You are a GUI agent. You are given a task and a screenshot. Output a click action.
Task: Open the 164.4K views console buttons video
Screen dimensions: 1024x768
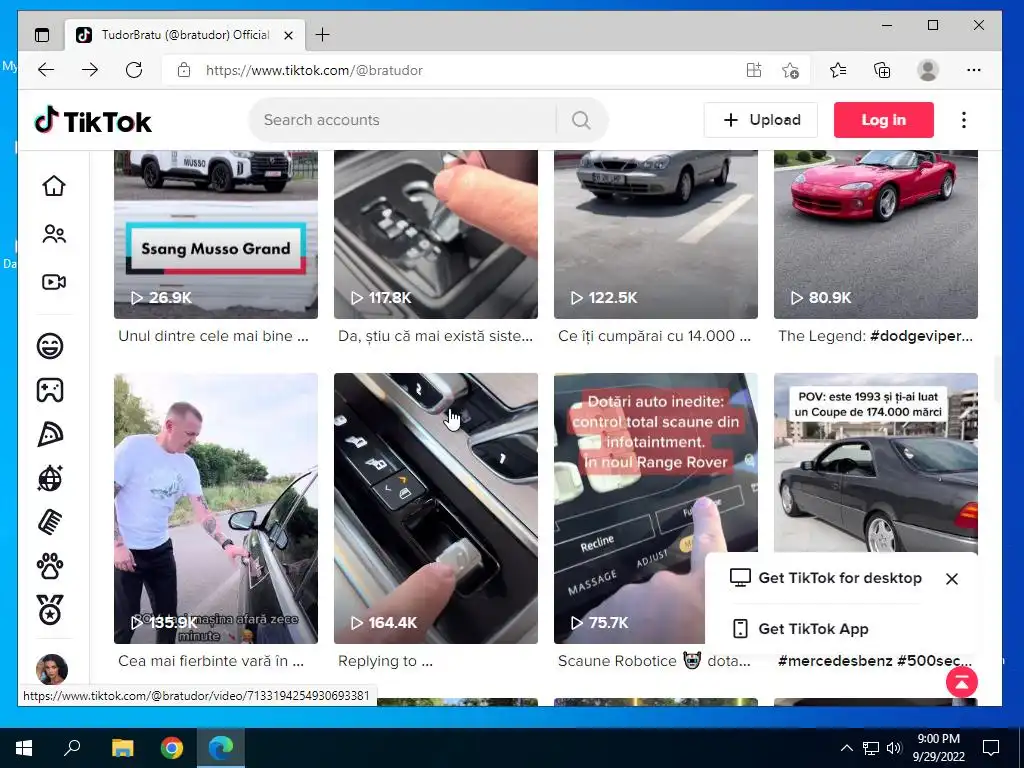pos(436,508)
